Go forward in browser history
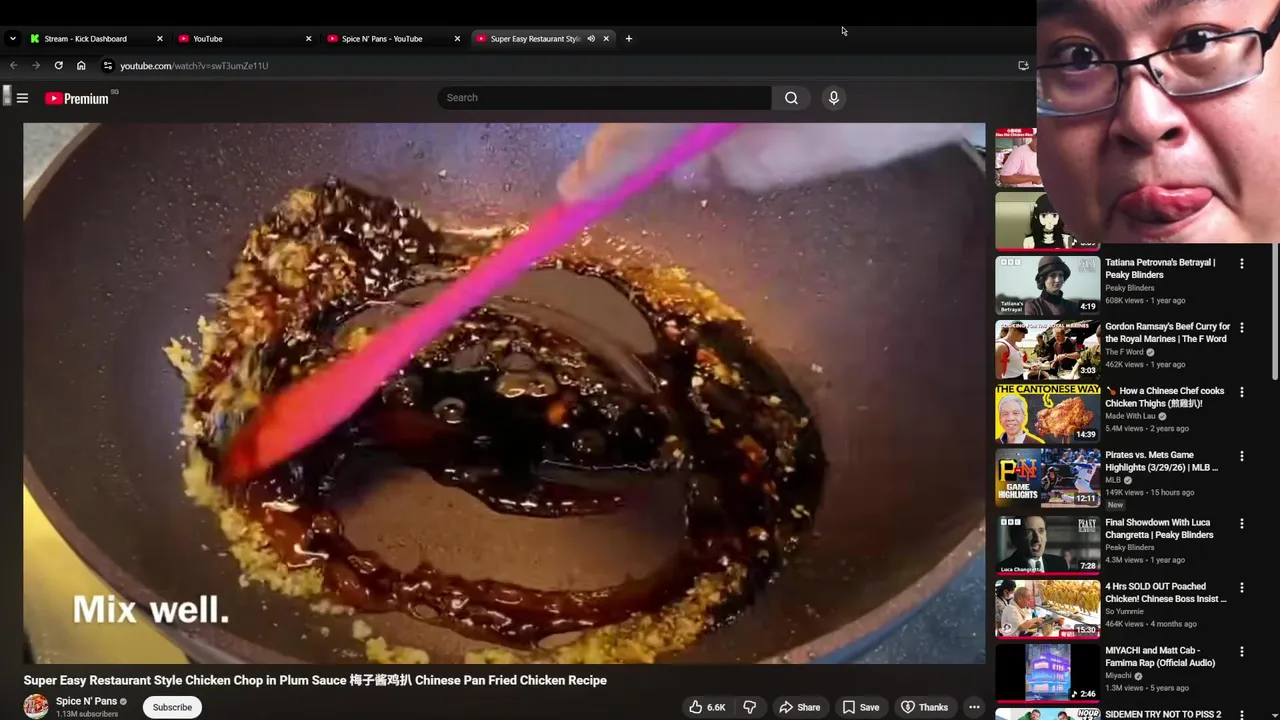Viewport: 1280px width, 720px height. 36,66
